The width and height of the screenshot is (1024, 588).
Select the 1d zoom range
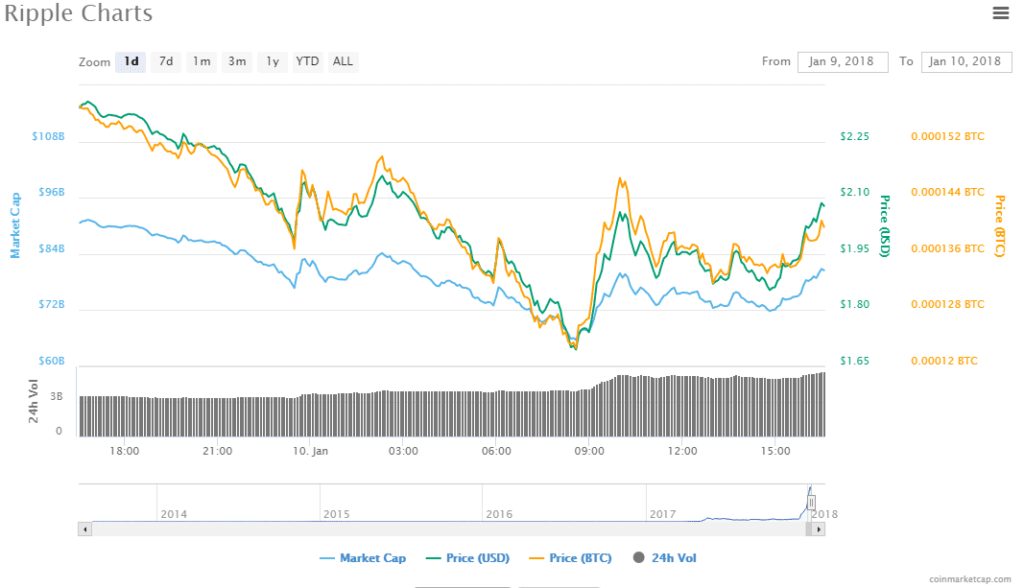pyautogui.click(x=131, y=61)
